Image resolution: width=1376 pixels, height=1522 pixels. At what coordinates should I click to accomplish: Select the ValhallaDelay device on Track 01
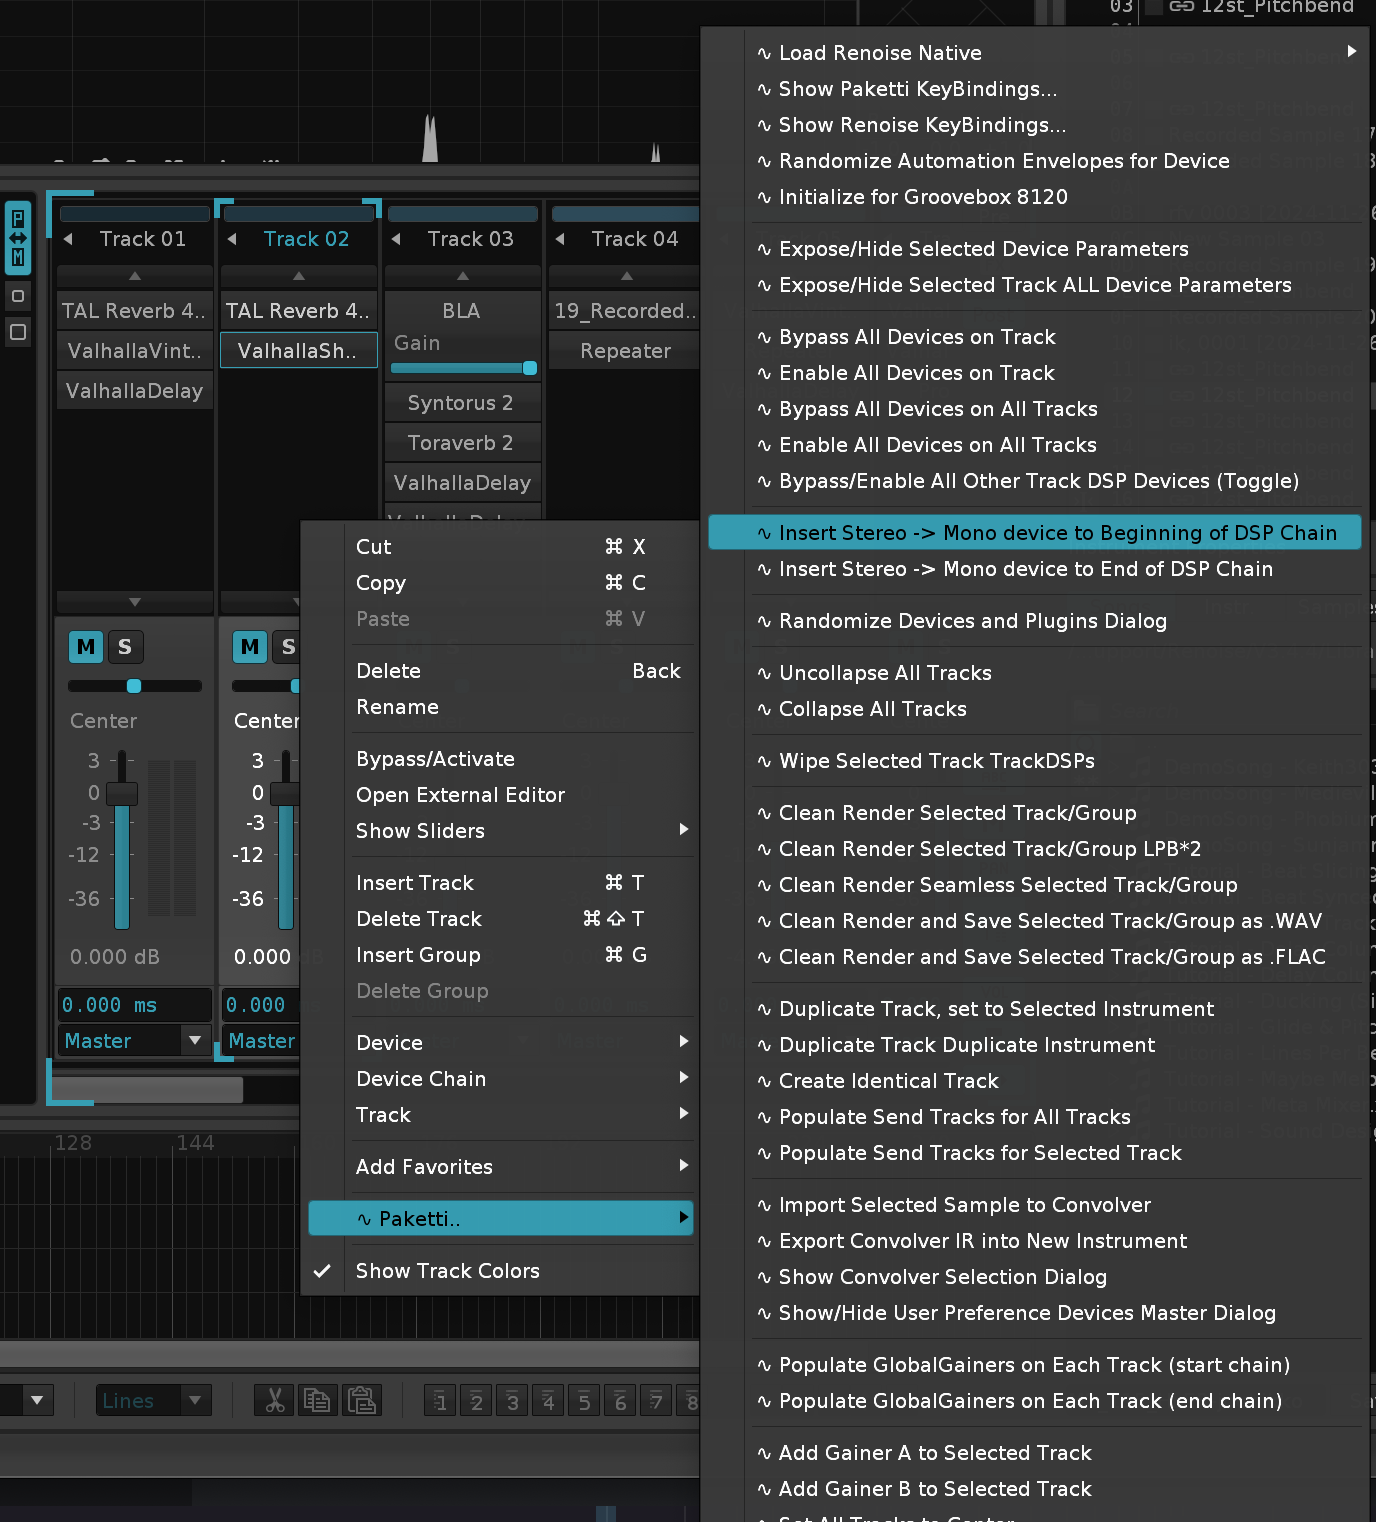coord(134,391)
